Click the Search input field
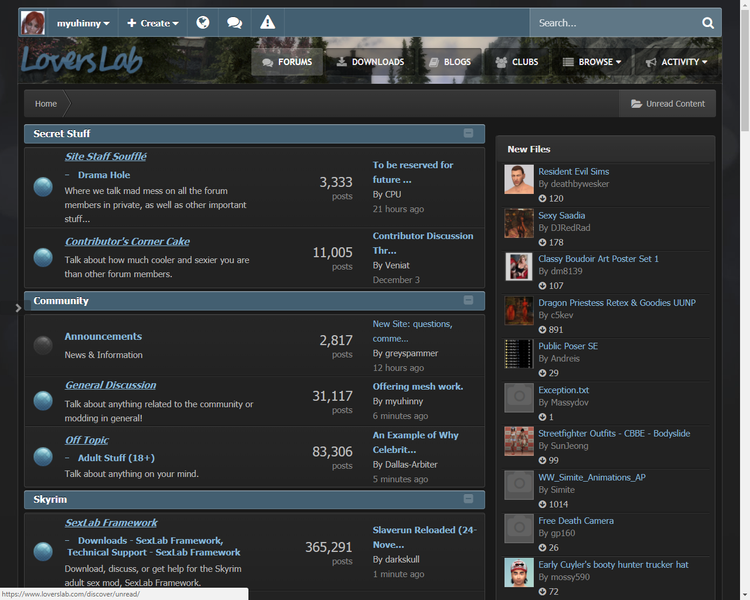This screenshot has width=750, height=600. point(615,22)
